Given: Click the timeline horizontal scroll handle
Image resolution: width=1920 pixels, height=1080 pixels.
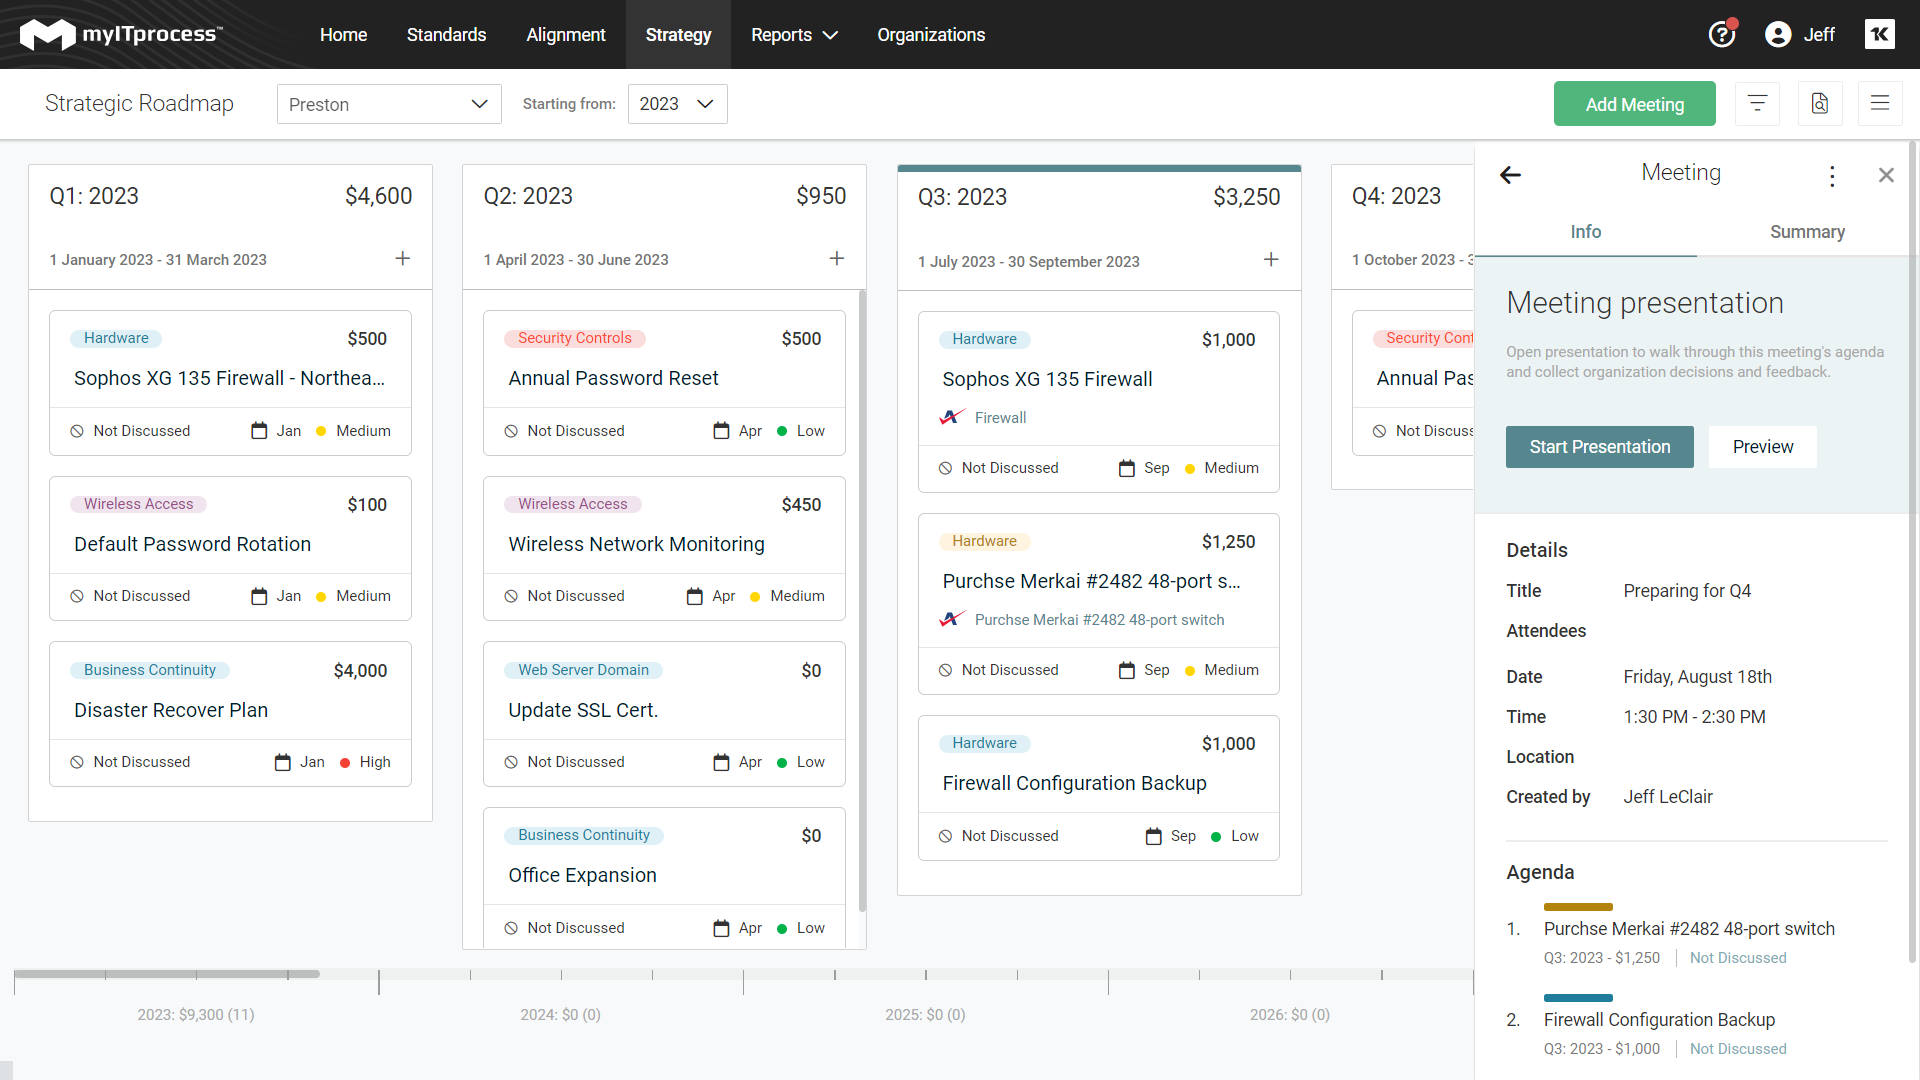Looking at the screenshot, I should pyautogui.click(x=167, y=974).
